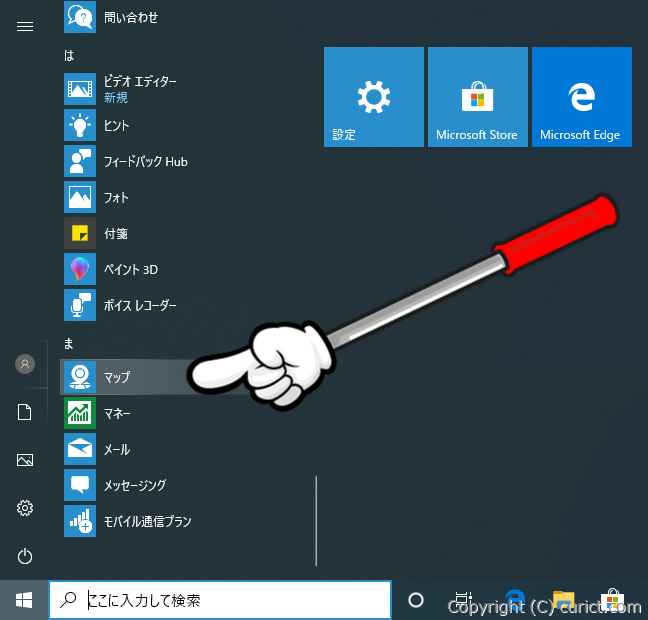The height and width of the screenshot is (620, 648).
Task: Open the フィードバック Hub icon
Action: [x=80, y=161]
